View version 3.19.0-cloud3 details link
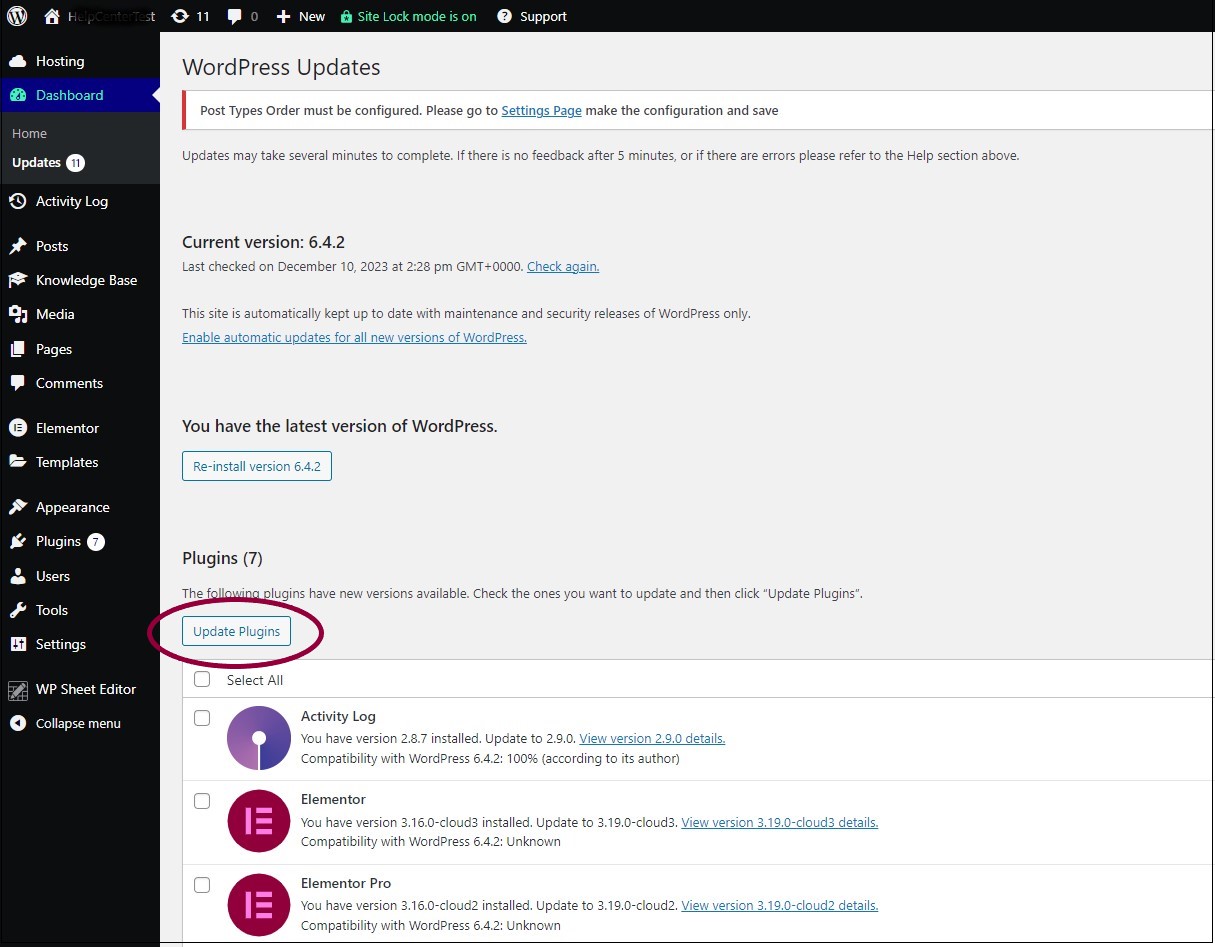The image size is (1215, 947). [x=780, y=822]
